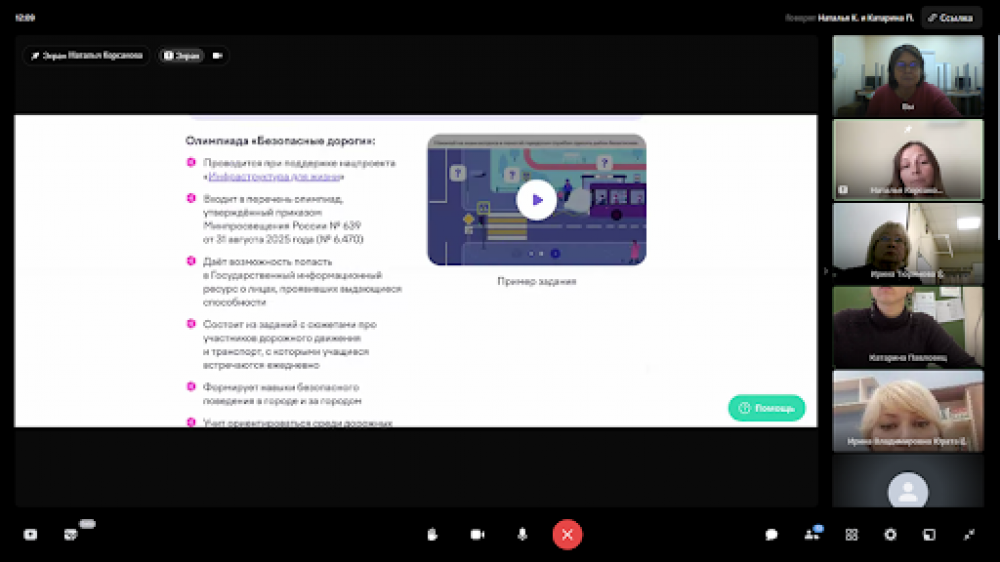Open the call settings gear
Screen dimensions: 1000x562
(x=890, y=535)
